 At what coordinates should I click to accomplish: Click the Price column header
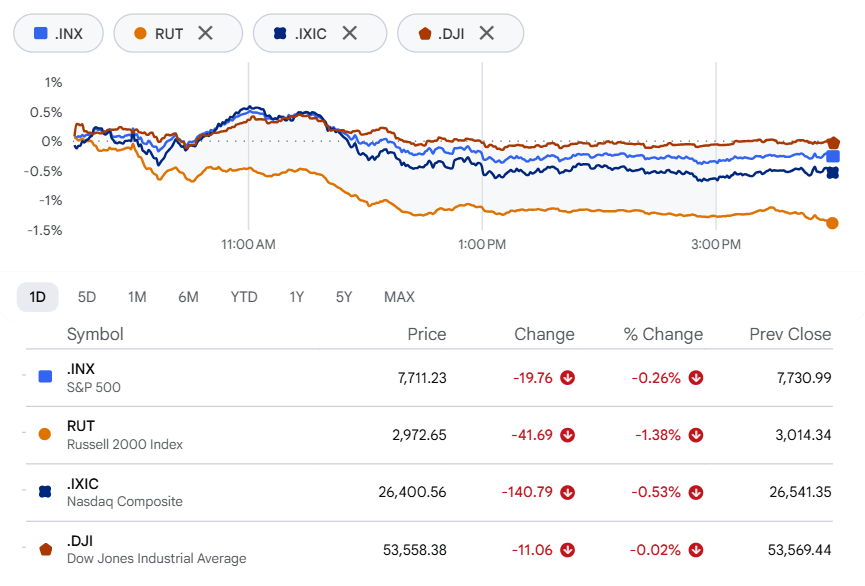coord(426,334)
